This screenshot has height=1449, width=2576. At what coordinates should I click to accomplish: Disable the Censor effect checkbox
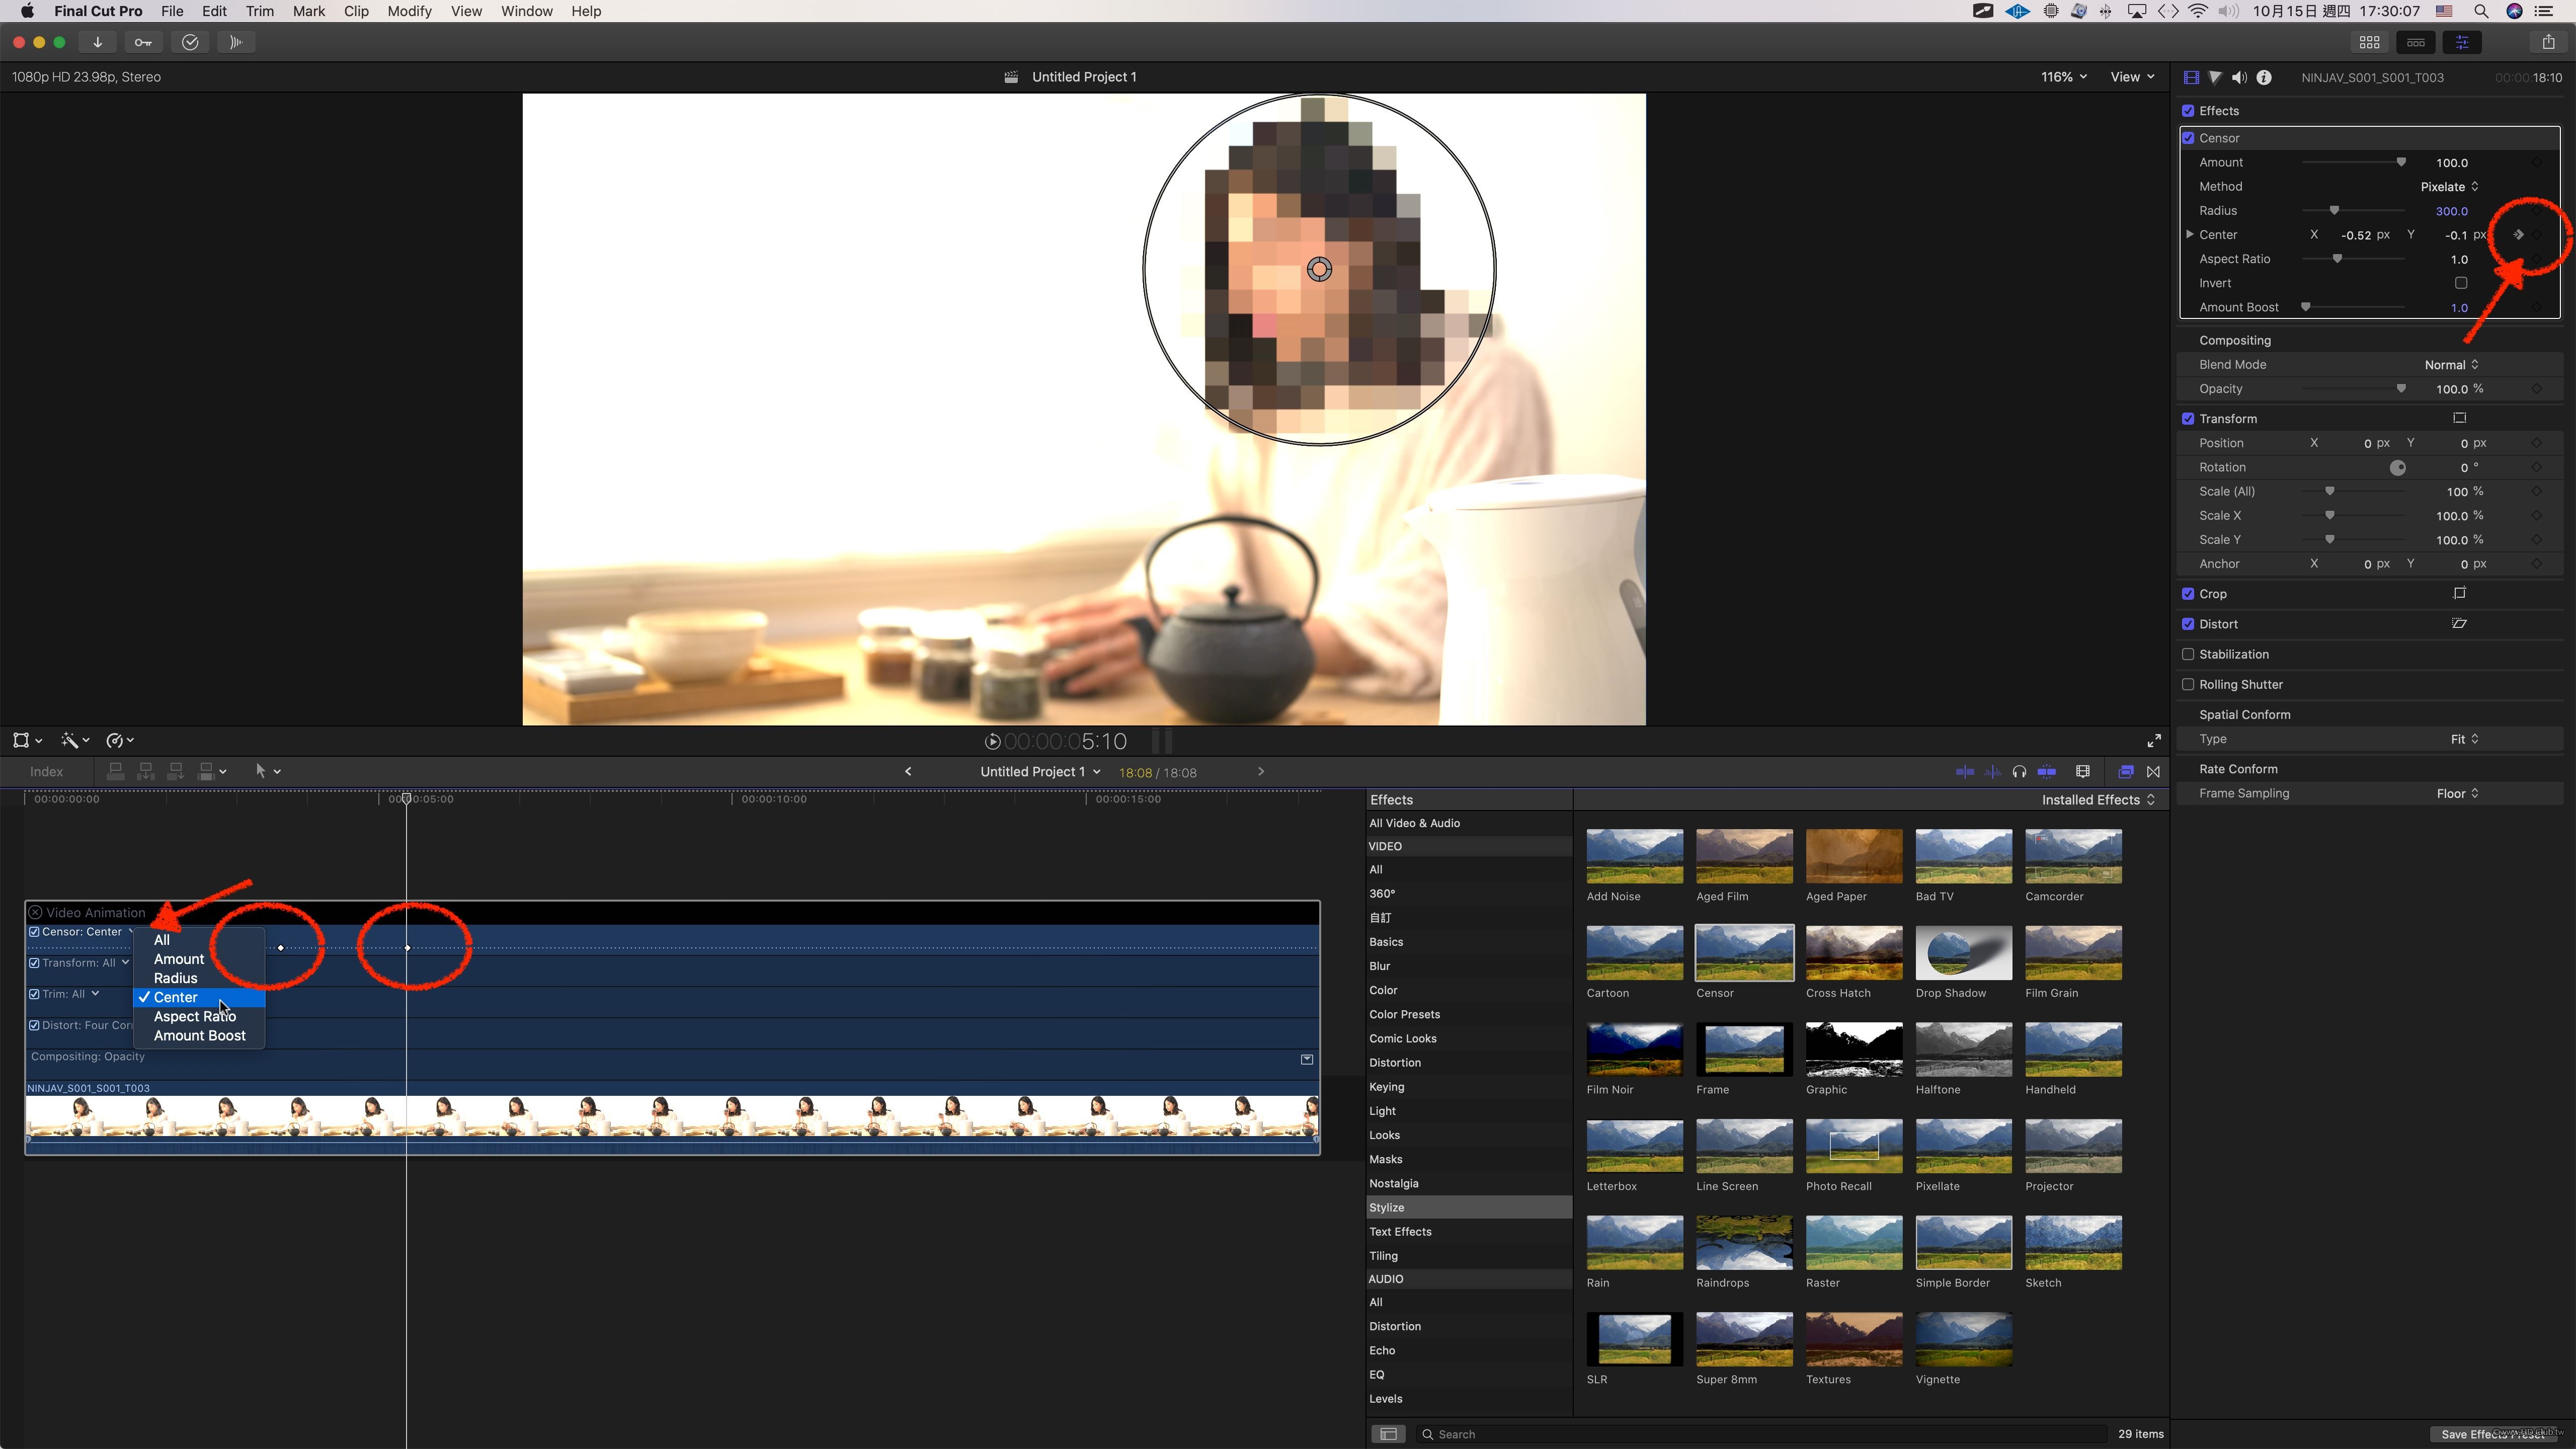(2188, 138)
